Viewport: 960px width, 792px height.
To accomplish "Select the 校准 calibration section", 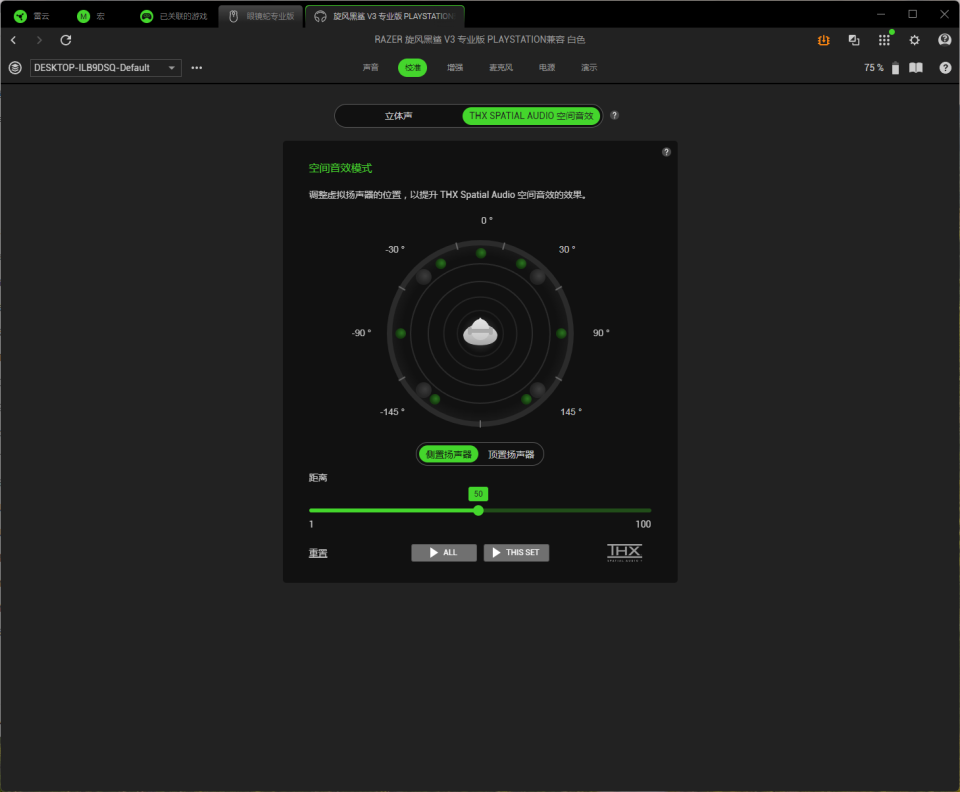I will pos(413,67).
